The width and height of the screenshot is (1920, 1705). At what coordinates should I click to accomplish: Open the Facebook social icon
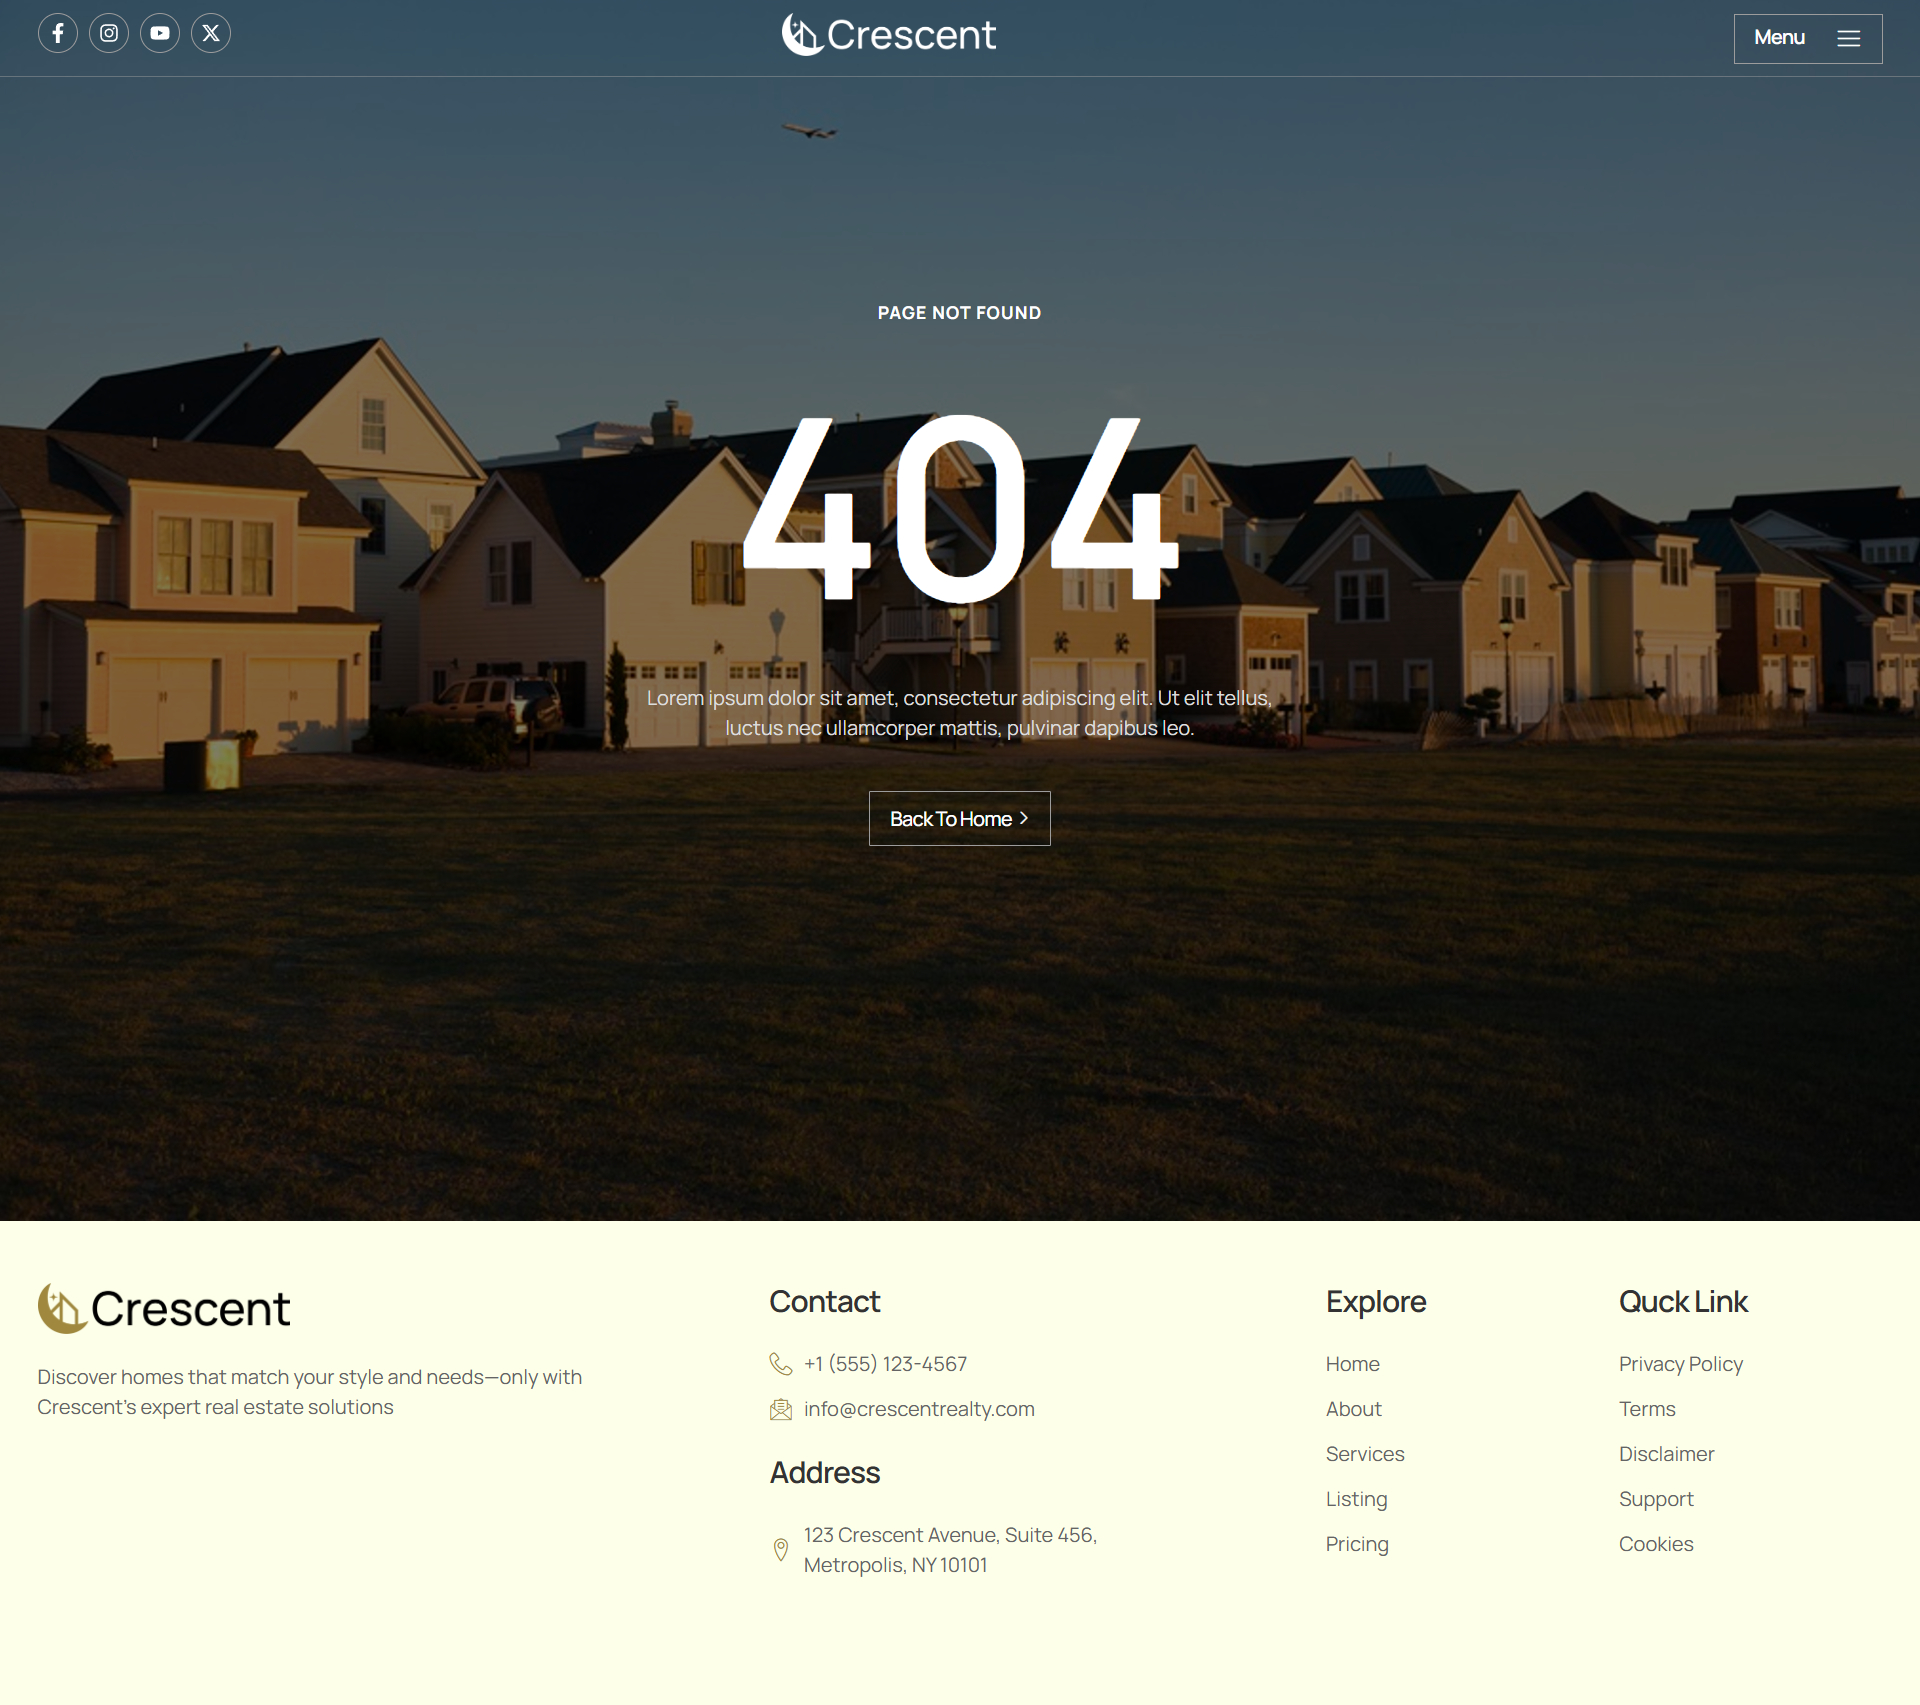(x=58, y=33)
